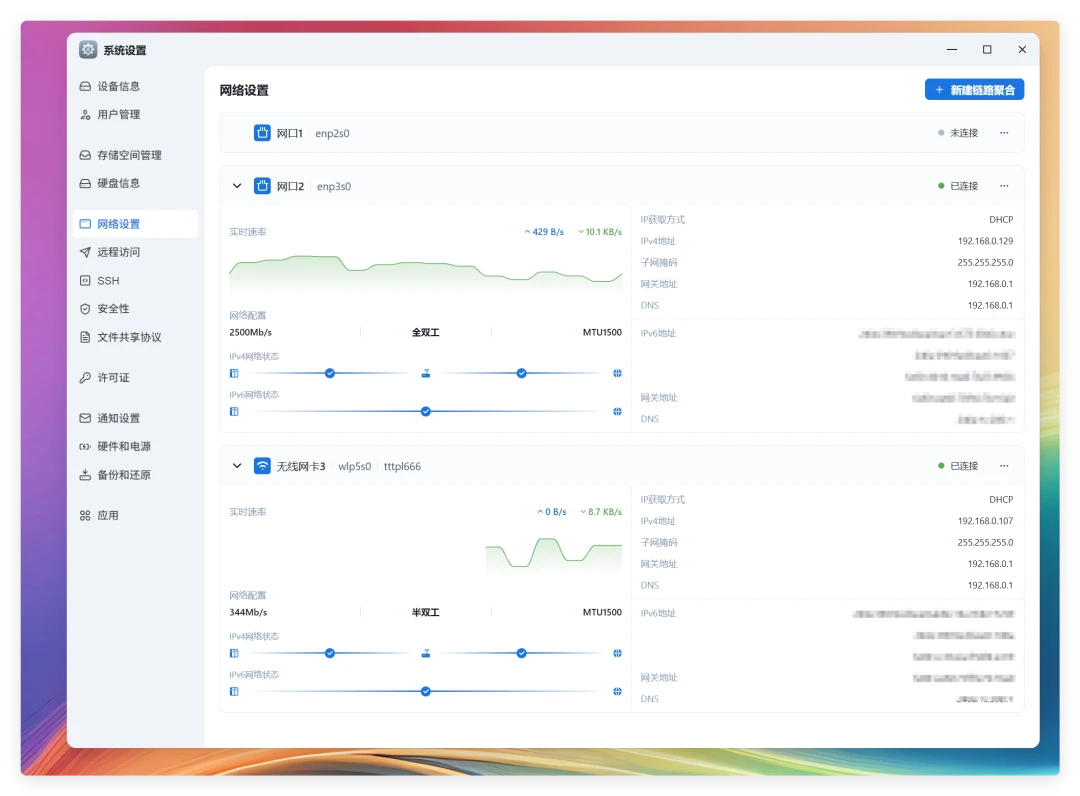Click 网口2 upload rate 429 B/s

(544, 232)
